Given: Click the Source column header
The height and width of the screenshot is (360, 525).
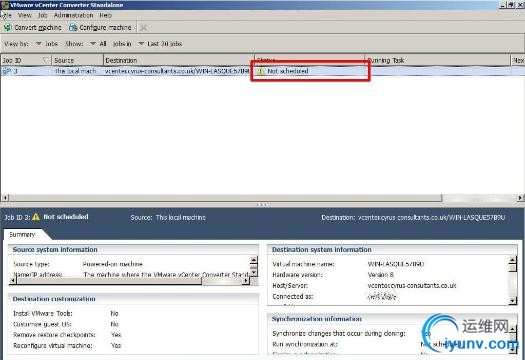Looking at the screenshot, I should 77,60.
